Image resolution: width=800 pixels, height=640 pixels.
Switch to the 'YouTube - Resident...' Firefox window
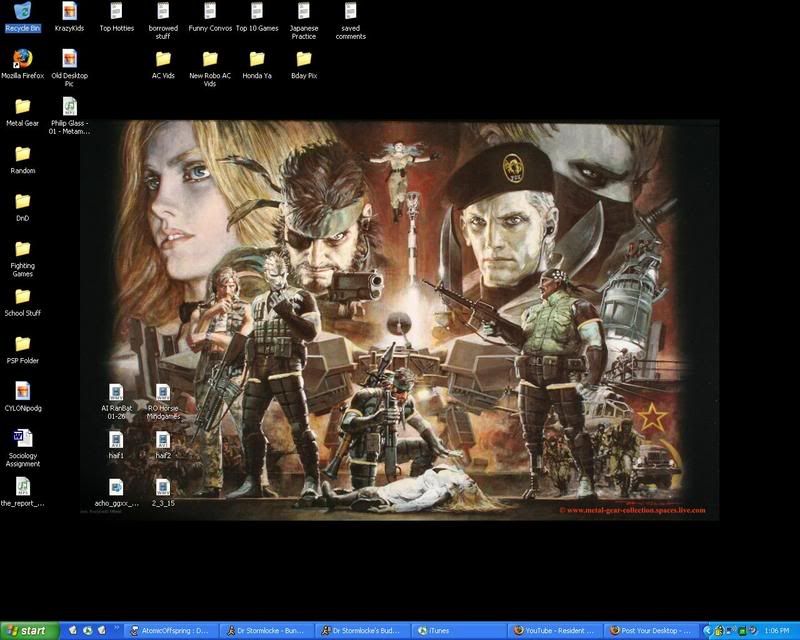coord(555,631)
